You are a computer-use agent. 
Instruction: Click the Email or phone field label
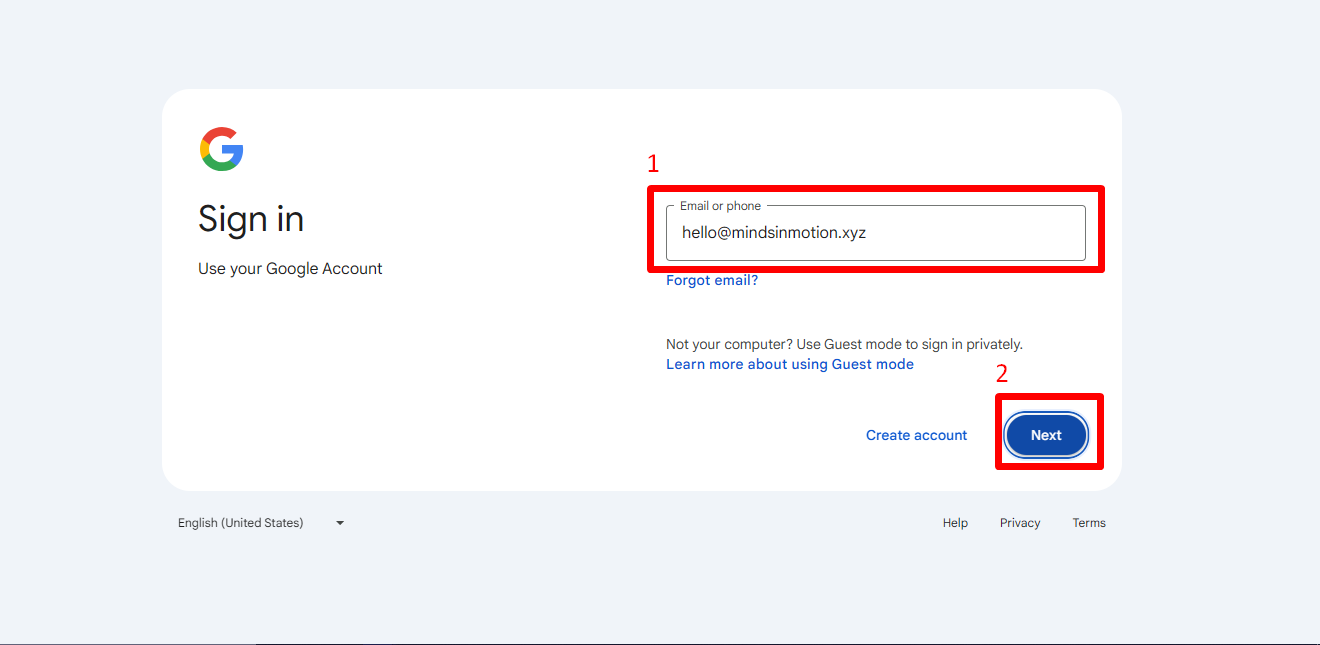[x=717, y=205]
